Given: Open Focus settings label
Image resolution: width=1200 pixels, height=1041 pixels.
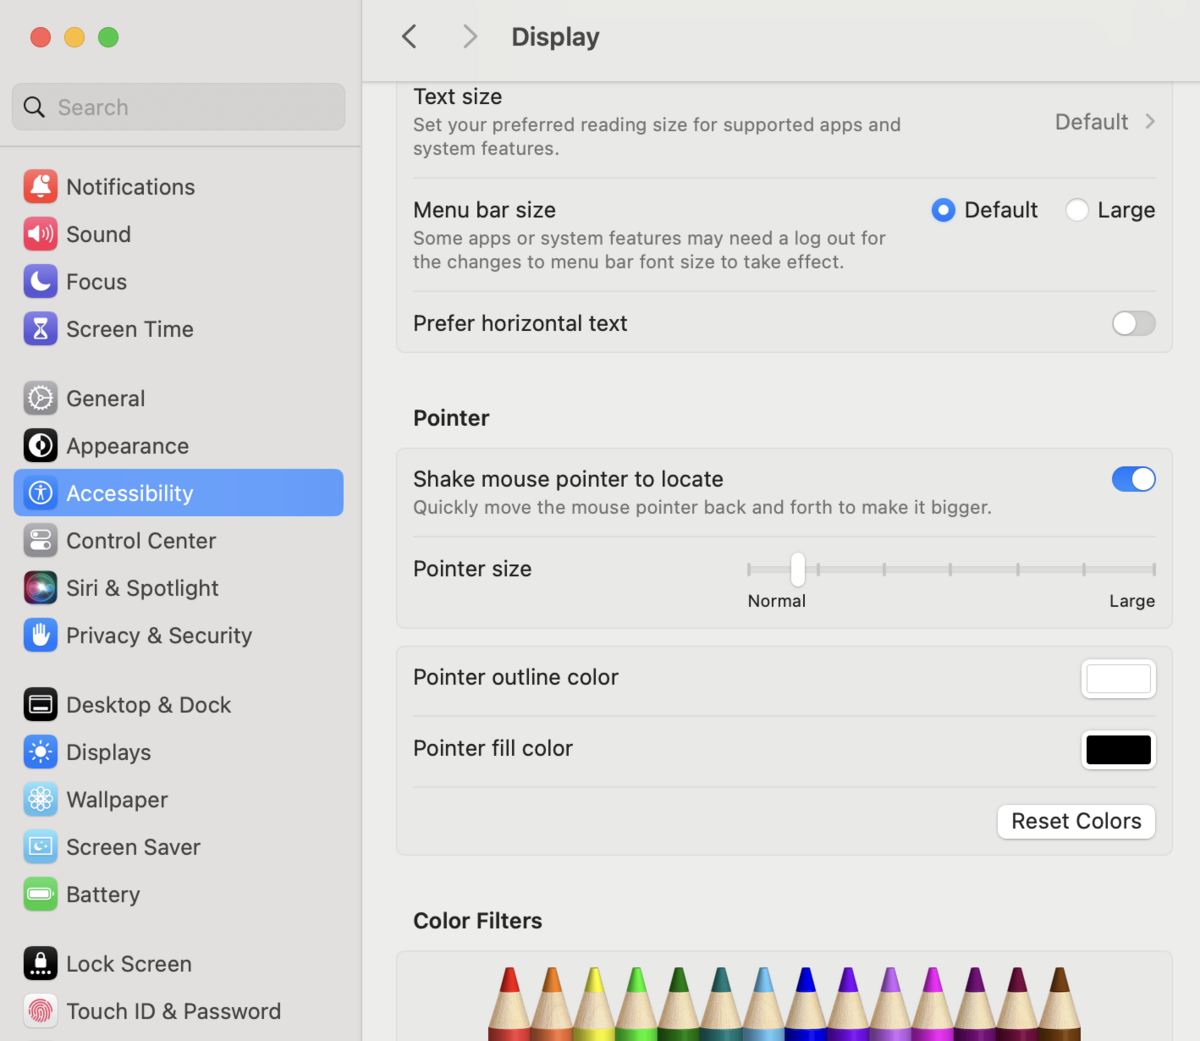Looking at the screenshot, I should pyautogui.click(x=97, y=282).
